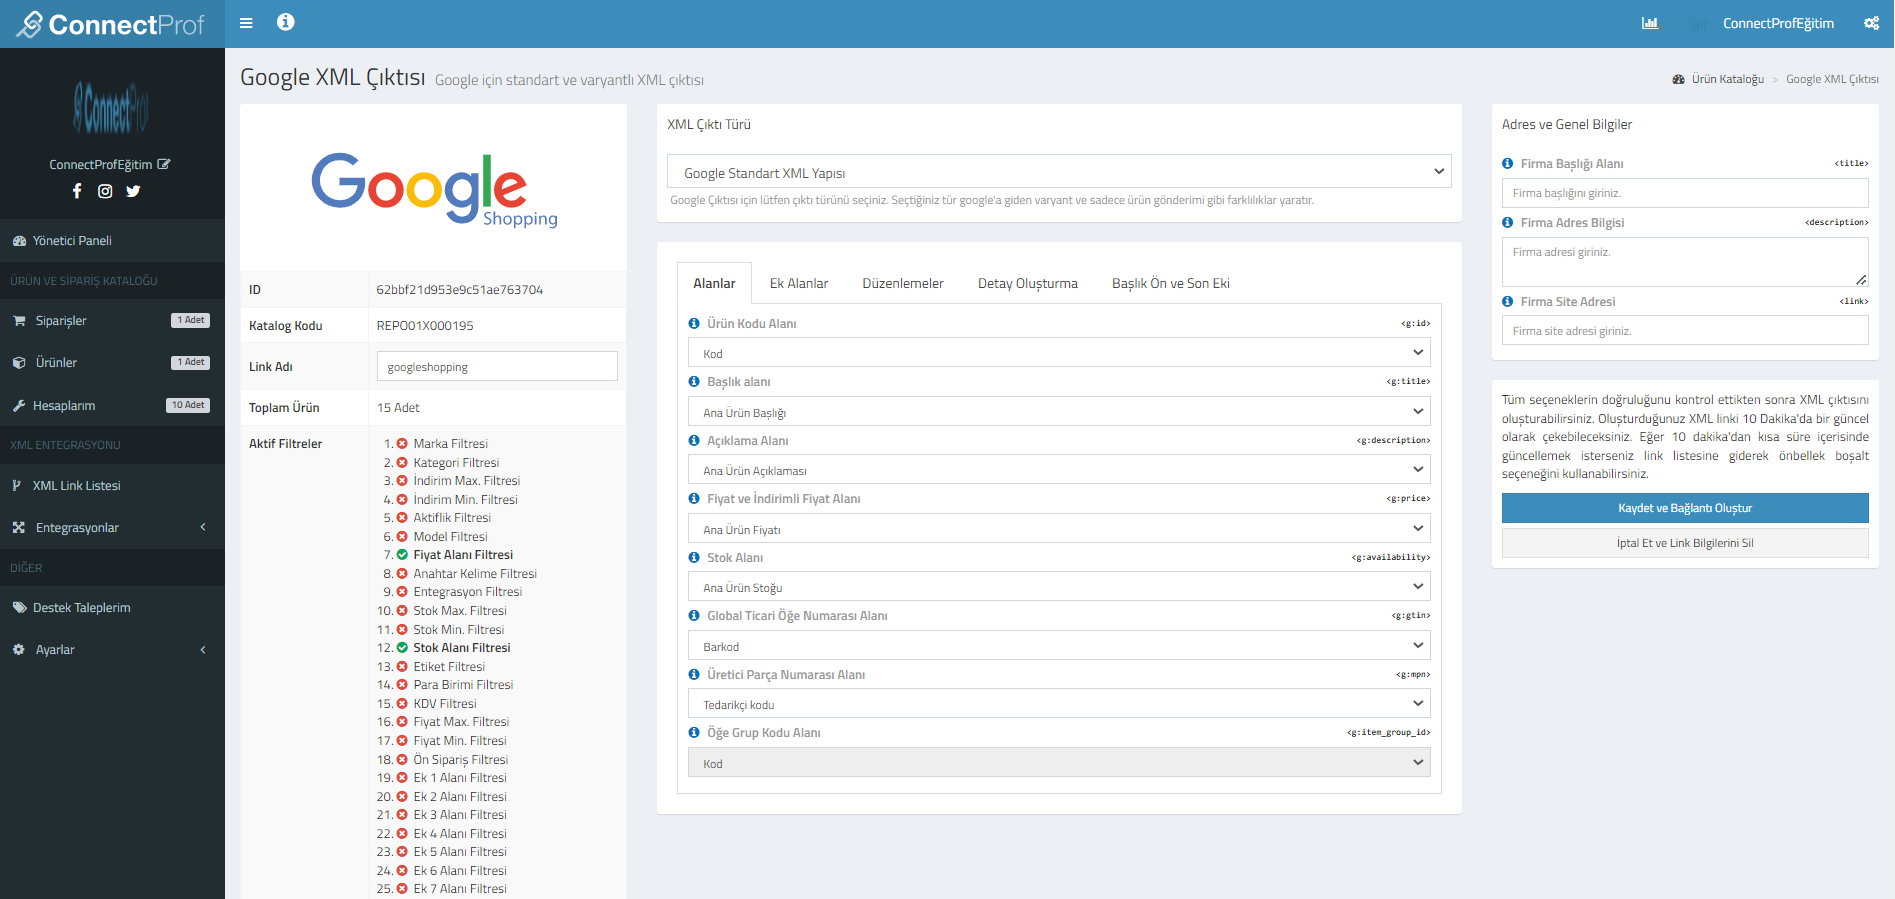The height and width of the screenshot is (899, 1895).
Task: Open Fiyat ve İndirimli Fiyat dropdown
Action: 1059,529
